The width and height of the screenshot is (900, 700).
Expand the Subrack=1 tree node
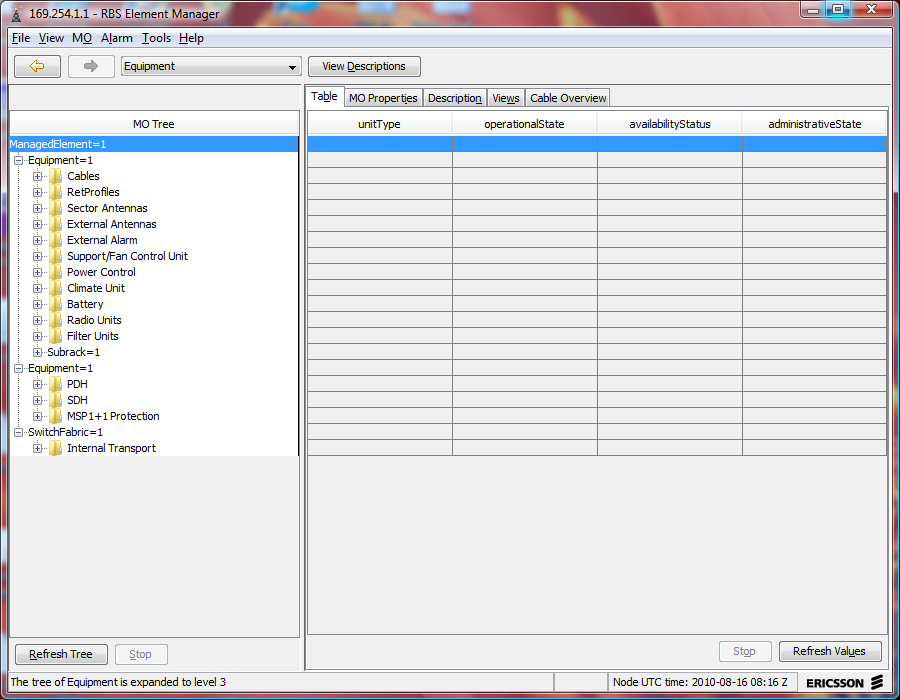pyautogui.click(x=37, y=352)
